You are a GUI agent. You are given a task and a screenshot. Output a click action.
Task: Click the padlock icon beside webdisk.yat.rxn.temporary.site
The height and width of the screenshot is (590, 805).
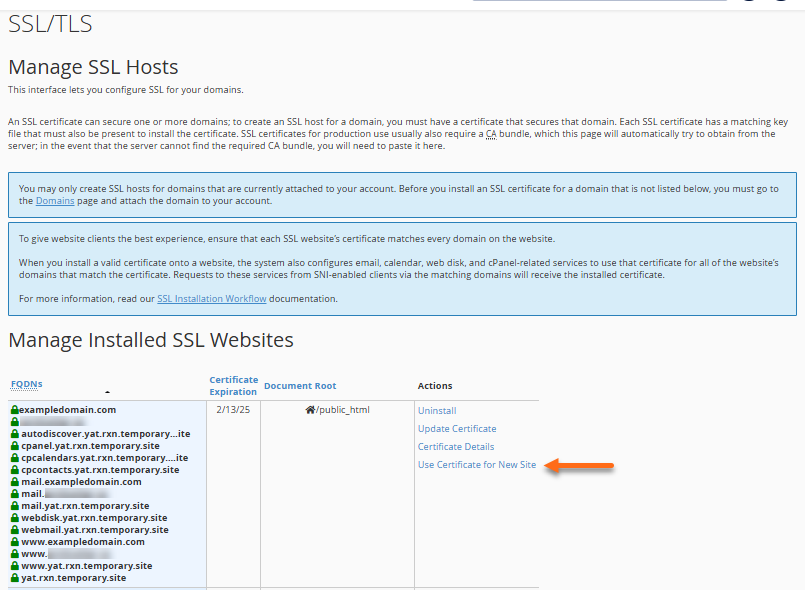click(x=13, y=518)
